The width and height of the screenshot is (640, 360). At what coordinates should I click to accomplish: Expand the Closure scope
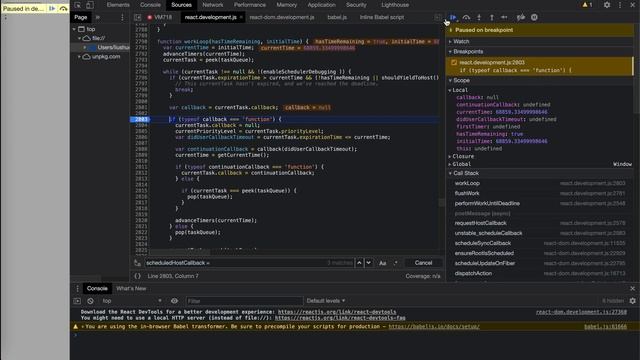463,156
